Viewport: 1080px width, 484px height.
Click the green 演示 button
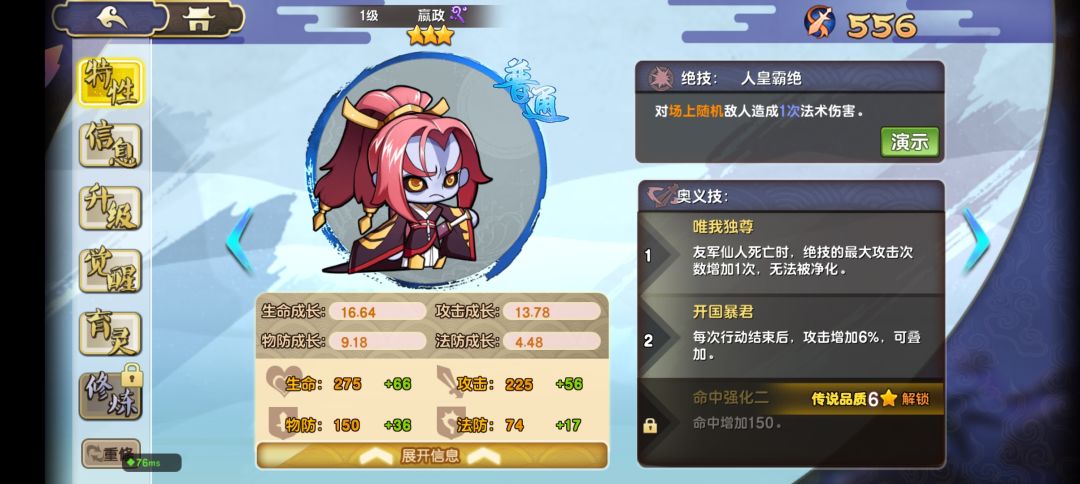coord(909,142)
